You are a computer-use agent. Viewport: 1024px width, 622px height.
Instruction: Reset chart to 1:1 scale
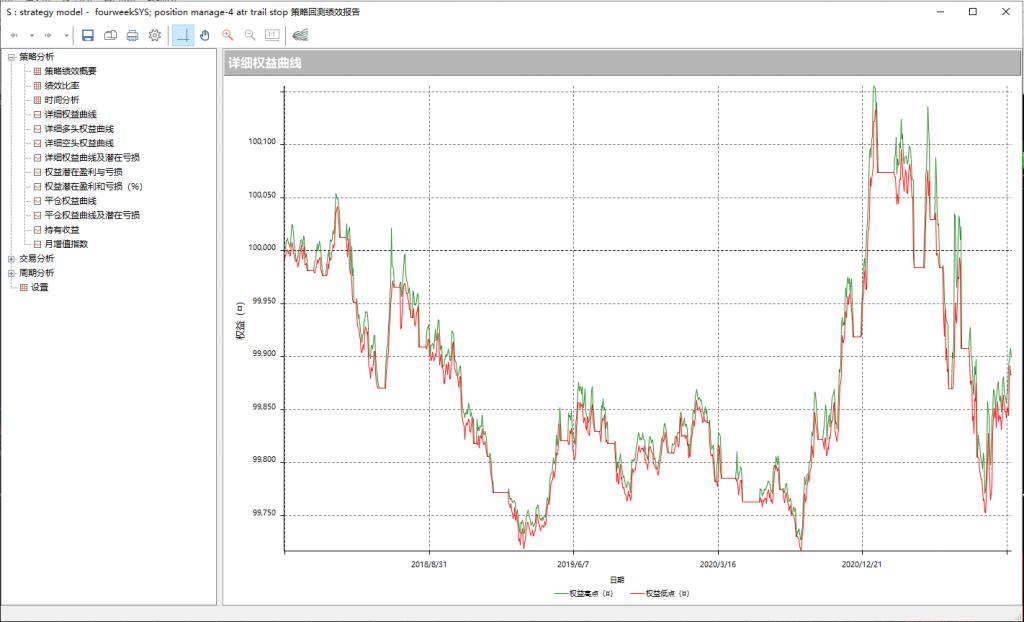272,35
